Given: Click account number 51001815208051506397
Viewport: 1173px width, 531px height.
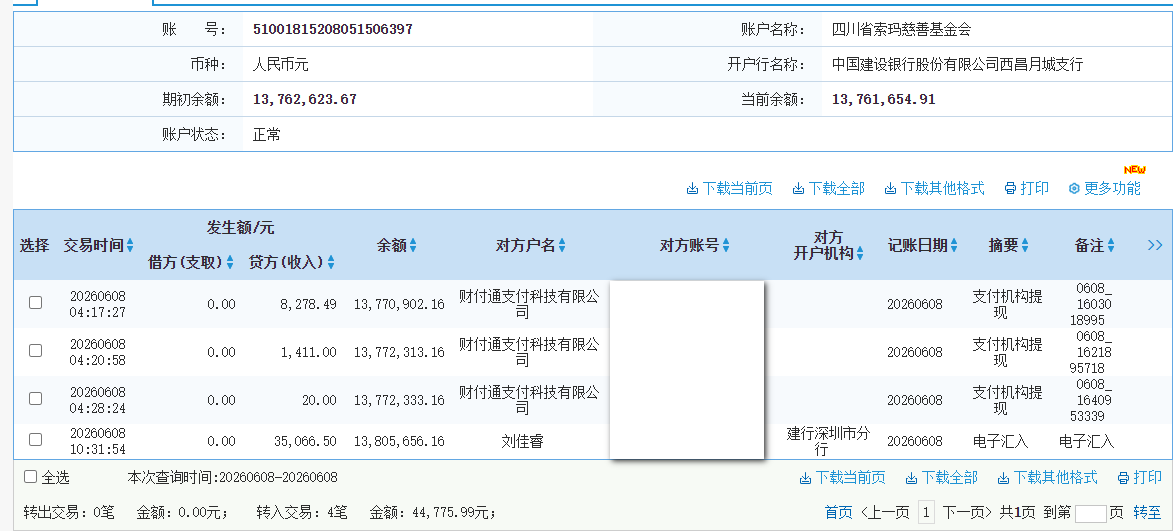Looking at the screenshot, I should click(x=333, y=30).
